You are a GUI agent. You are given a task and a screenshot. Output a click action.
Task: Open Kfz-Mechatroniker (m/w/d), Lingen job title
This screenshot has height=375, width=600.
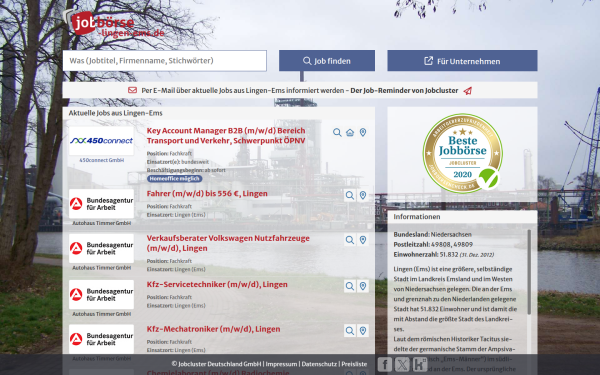click(x=213, y=329)
